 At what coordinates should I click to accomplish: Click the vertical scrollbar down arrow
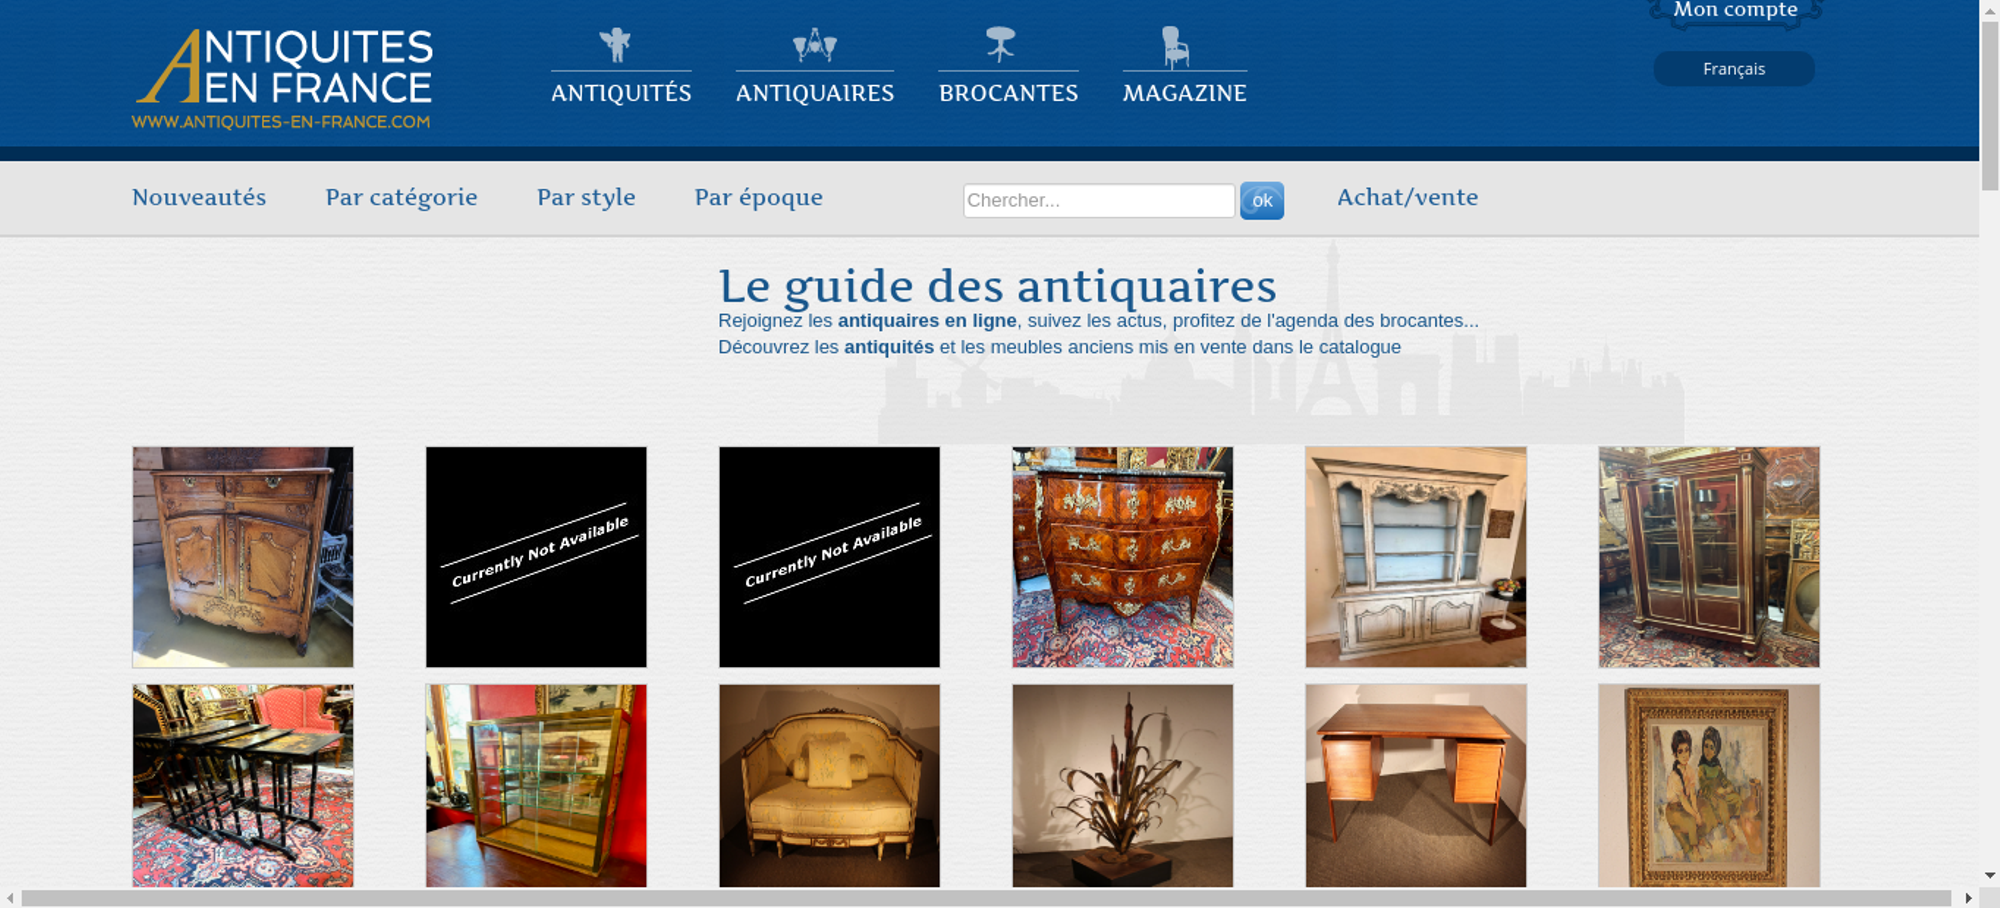coord(1990,875)
